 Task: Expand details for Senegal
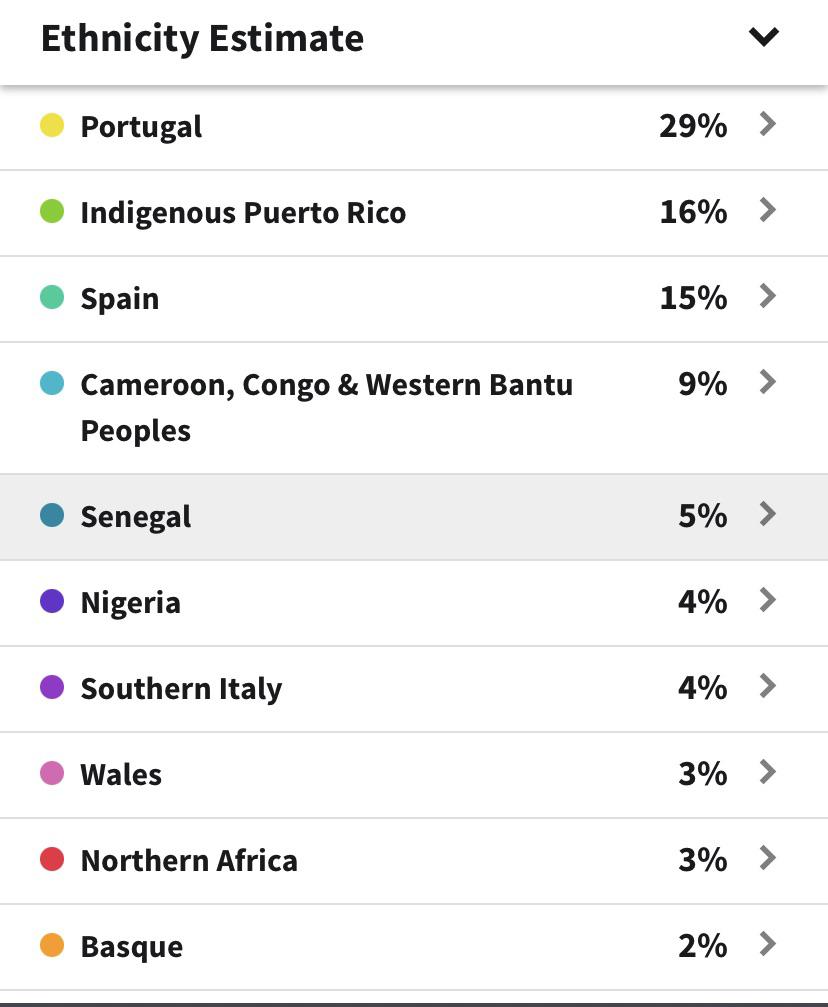pos(767,513)
